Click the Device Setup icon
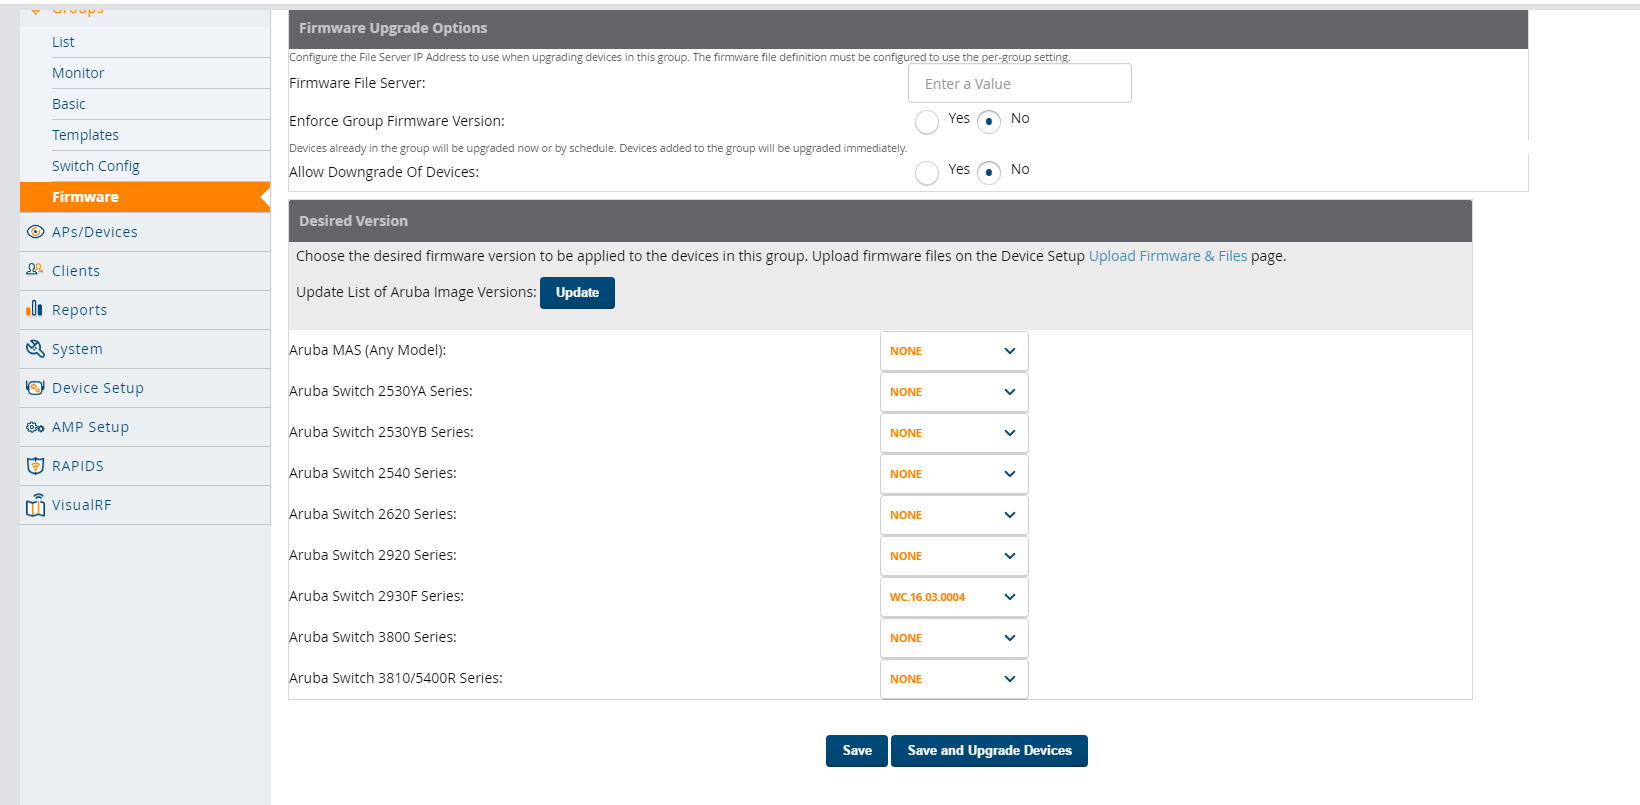 click(x=35, y=387)
